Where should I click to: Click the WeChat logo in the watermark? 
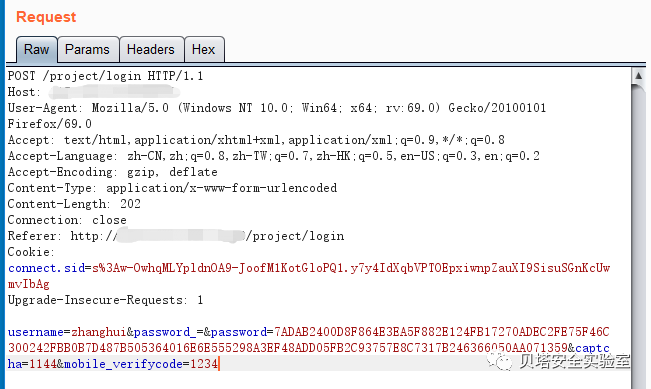click(500, 360)
